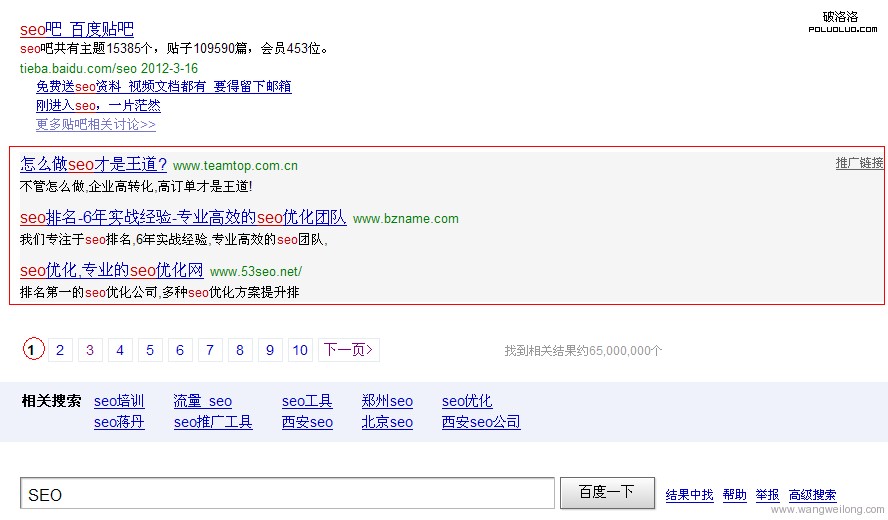The height and width of the screenshot is (520, 888).
Task: Choose related search '西安seo公司'
Action: (x=481, y=422)
